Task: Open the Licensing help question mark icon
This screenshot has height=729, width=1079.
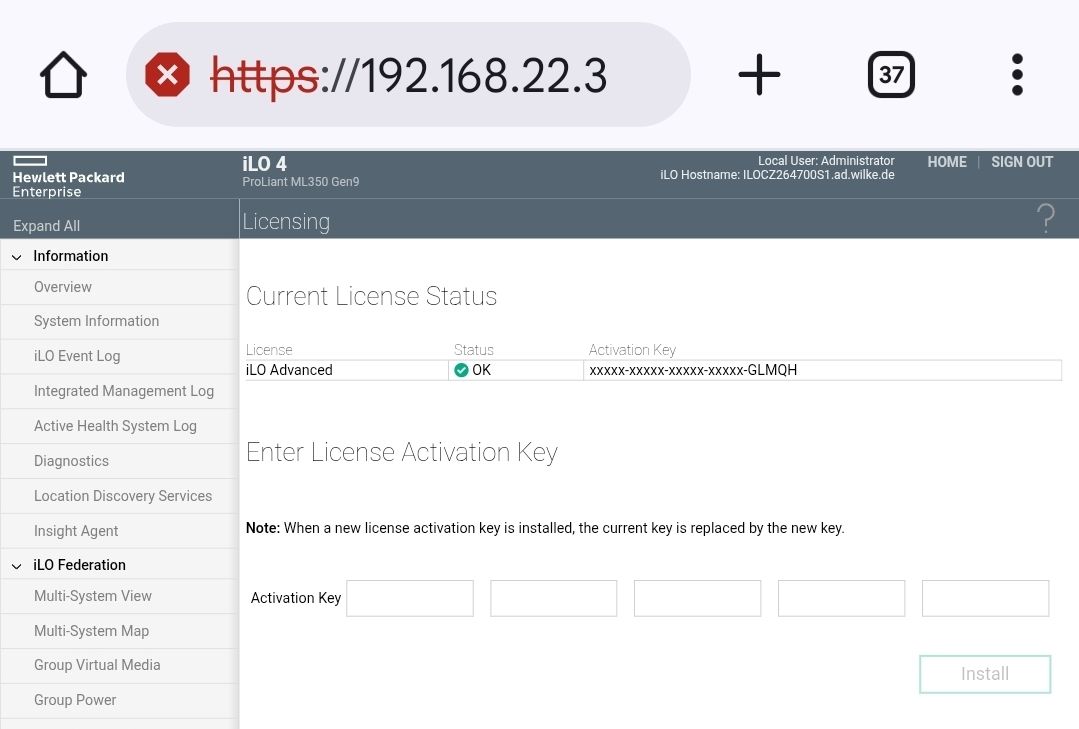Action: (x=1045, y=219)
